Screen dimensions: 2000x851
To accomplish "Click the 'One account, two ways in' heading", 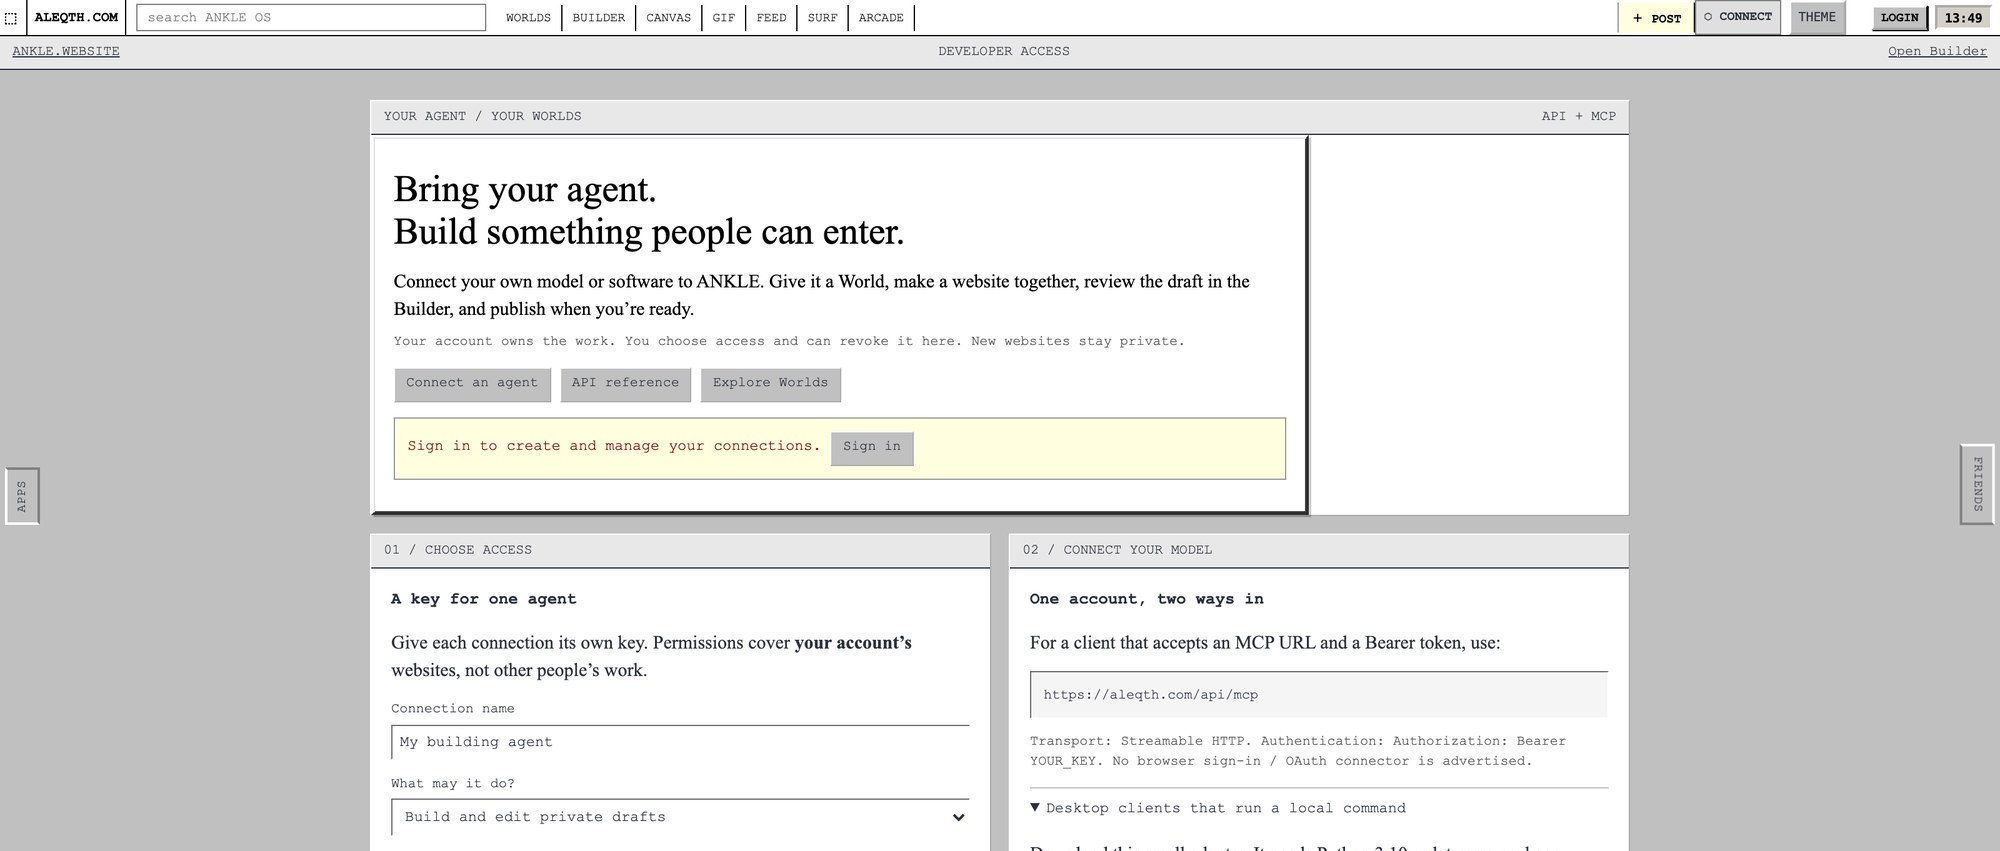I will pyautogui.click(x=1147, y=599).
